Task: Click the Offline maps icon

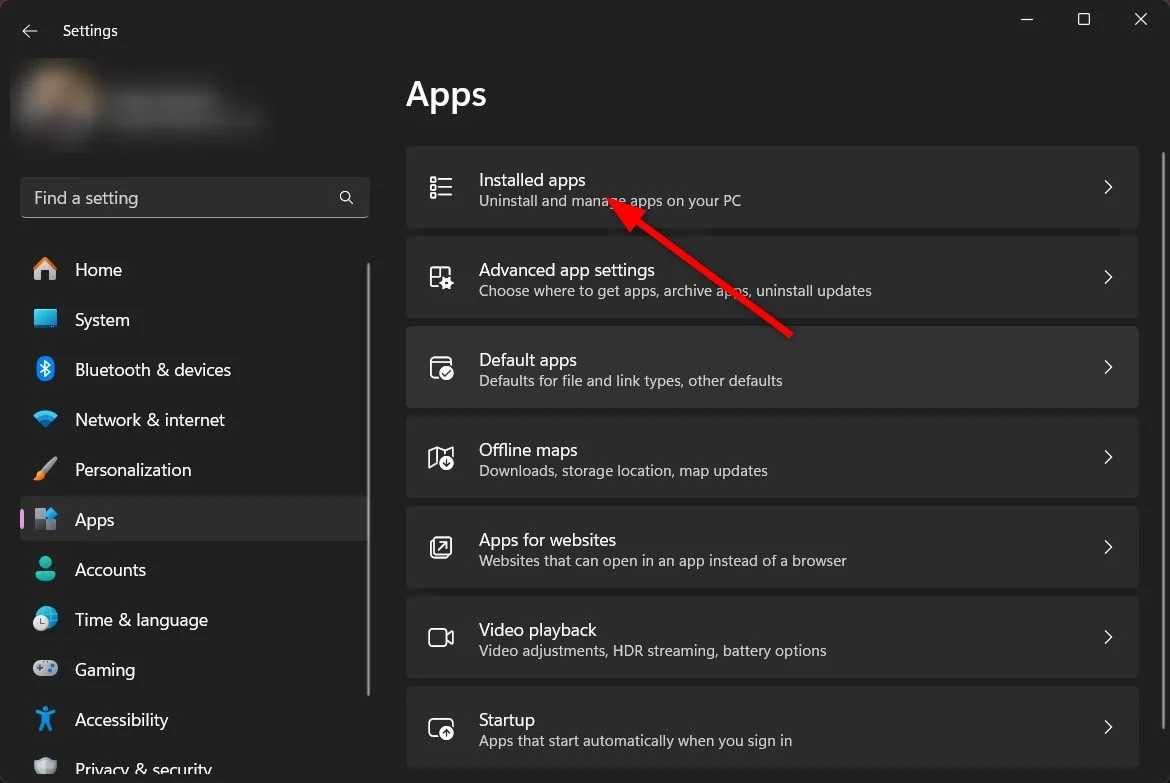Action: (441, 458)
